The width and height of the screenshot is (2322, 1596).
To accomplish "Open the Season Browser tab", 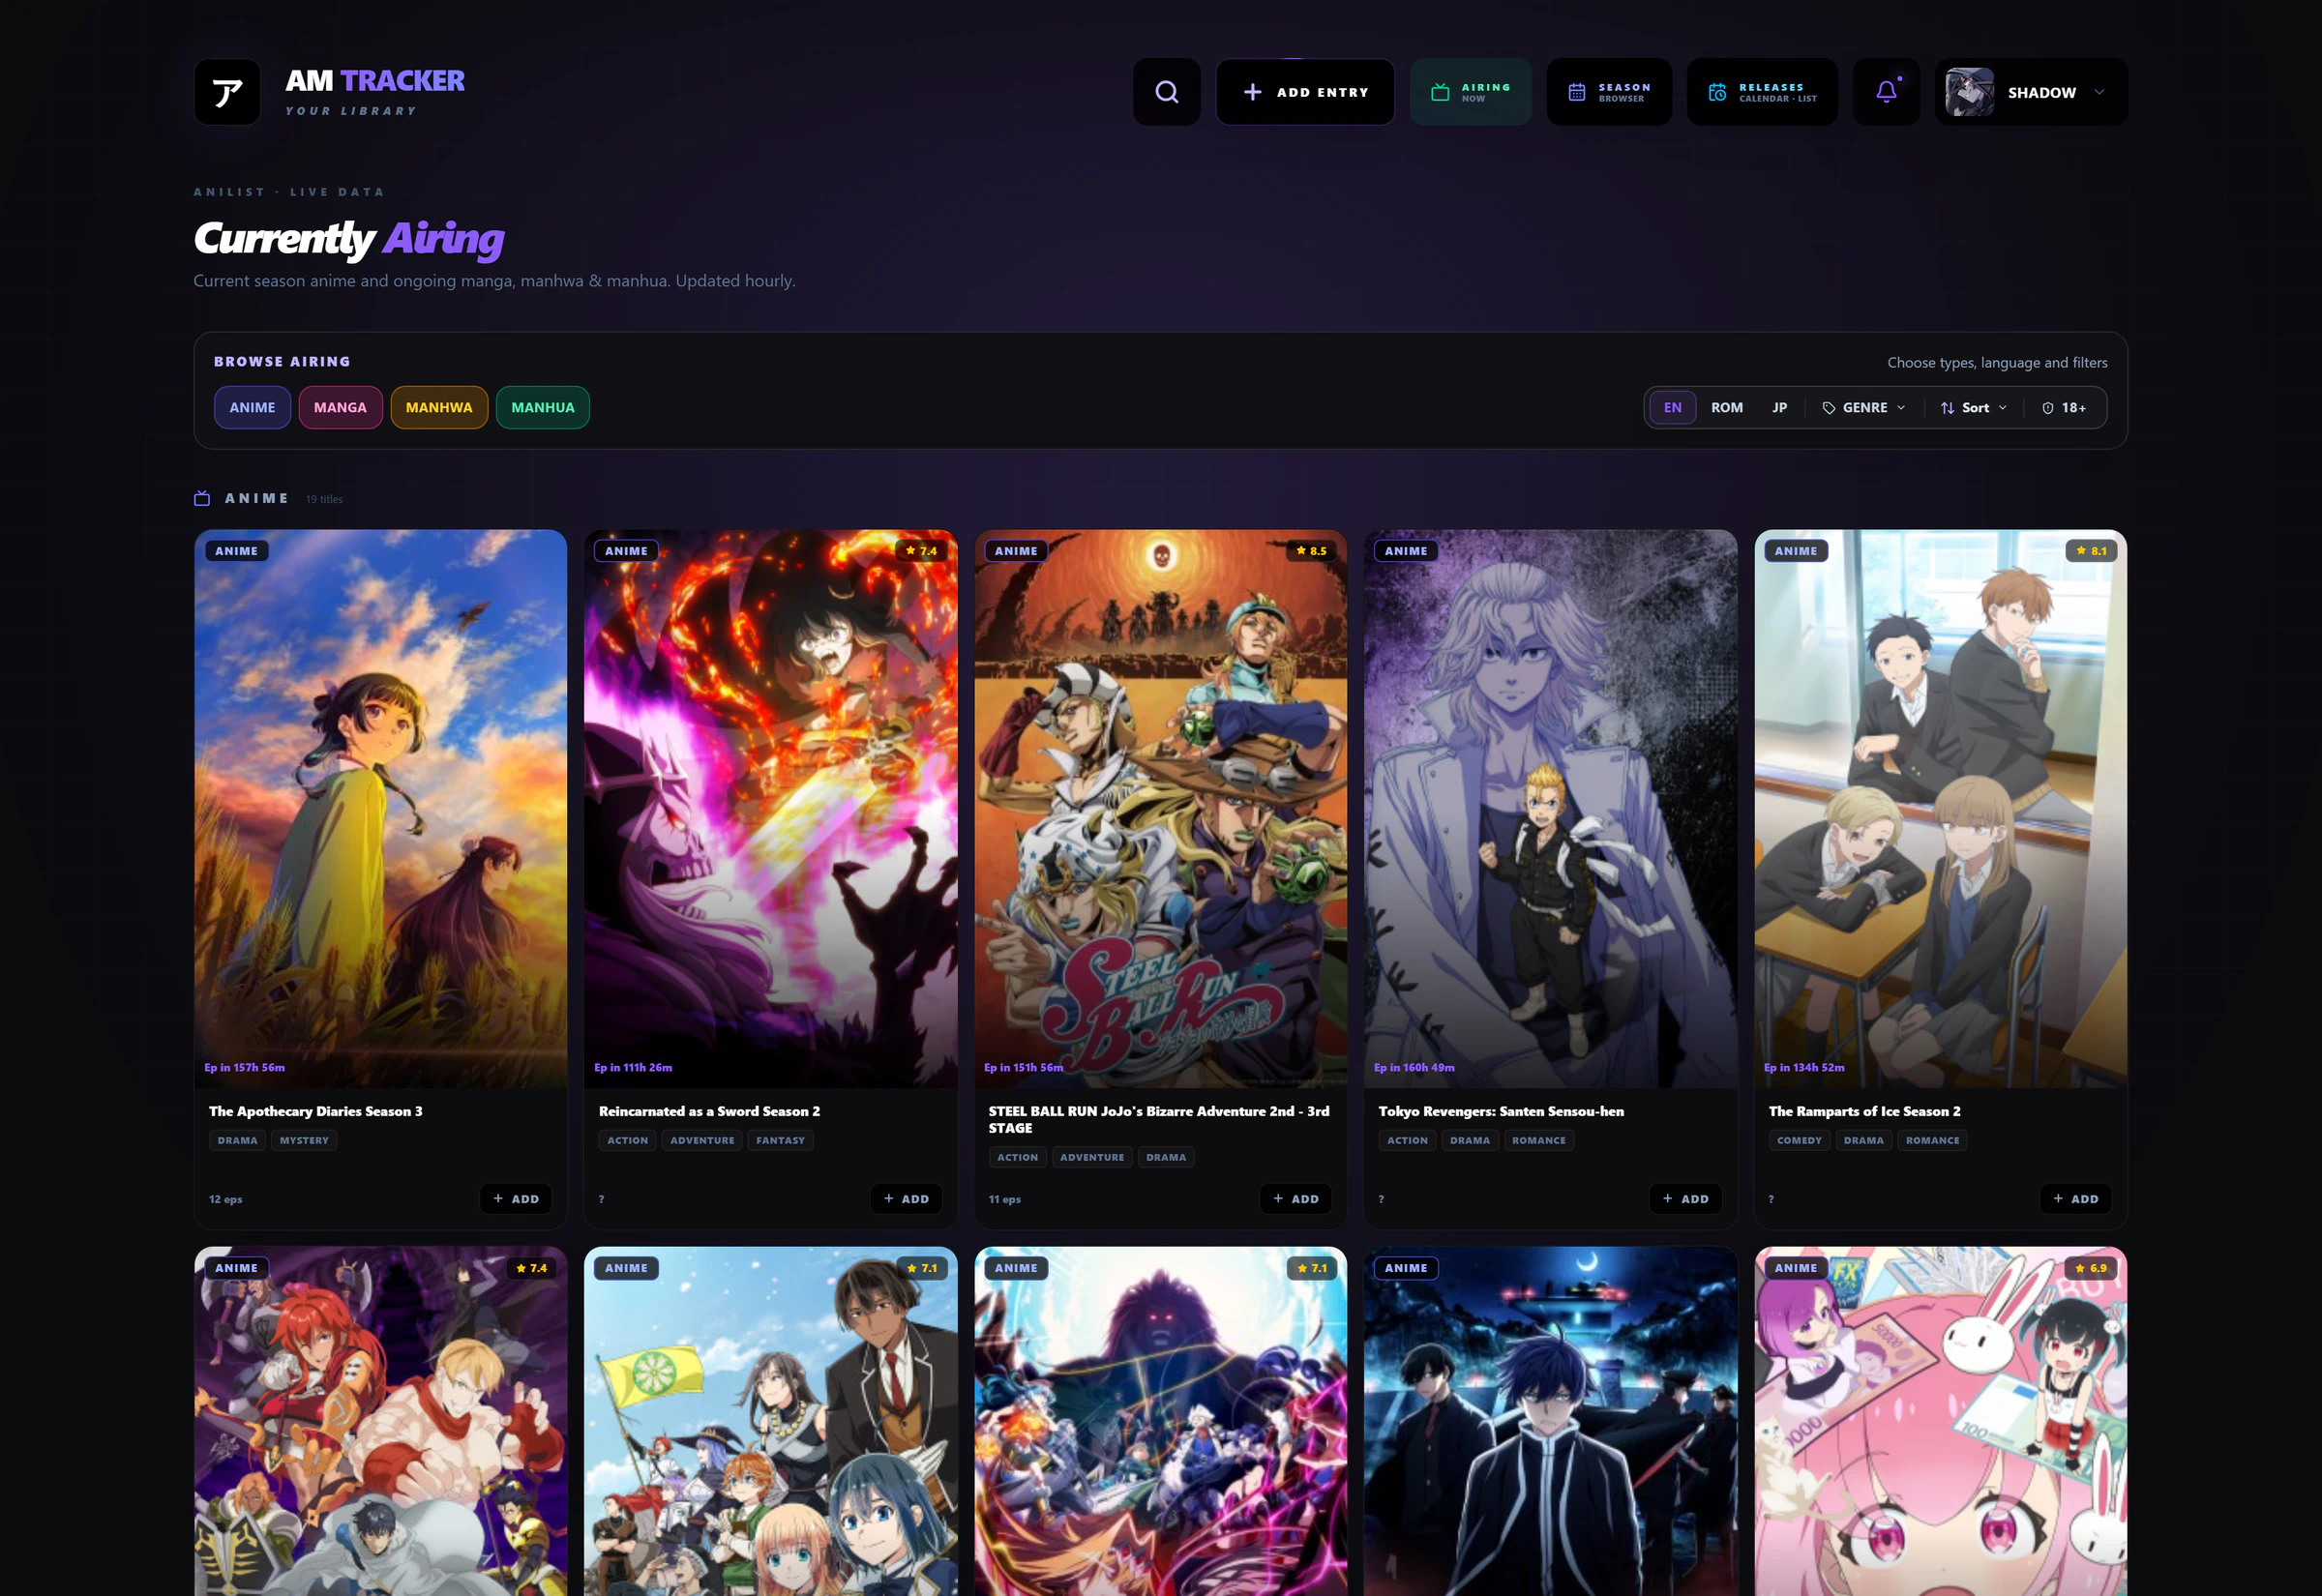I will click(x=1609, y=92).
